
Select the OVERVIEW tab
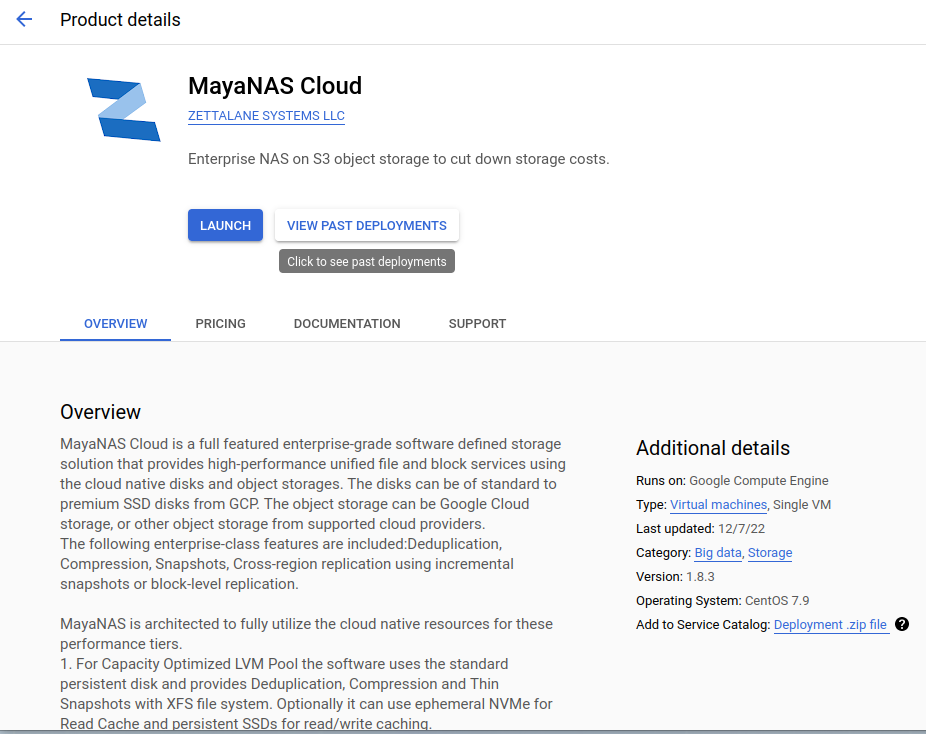pyautogui.click(x=115, y=324)
